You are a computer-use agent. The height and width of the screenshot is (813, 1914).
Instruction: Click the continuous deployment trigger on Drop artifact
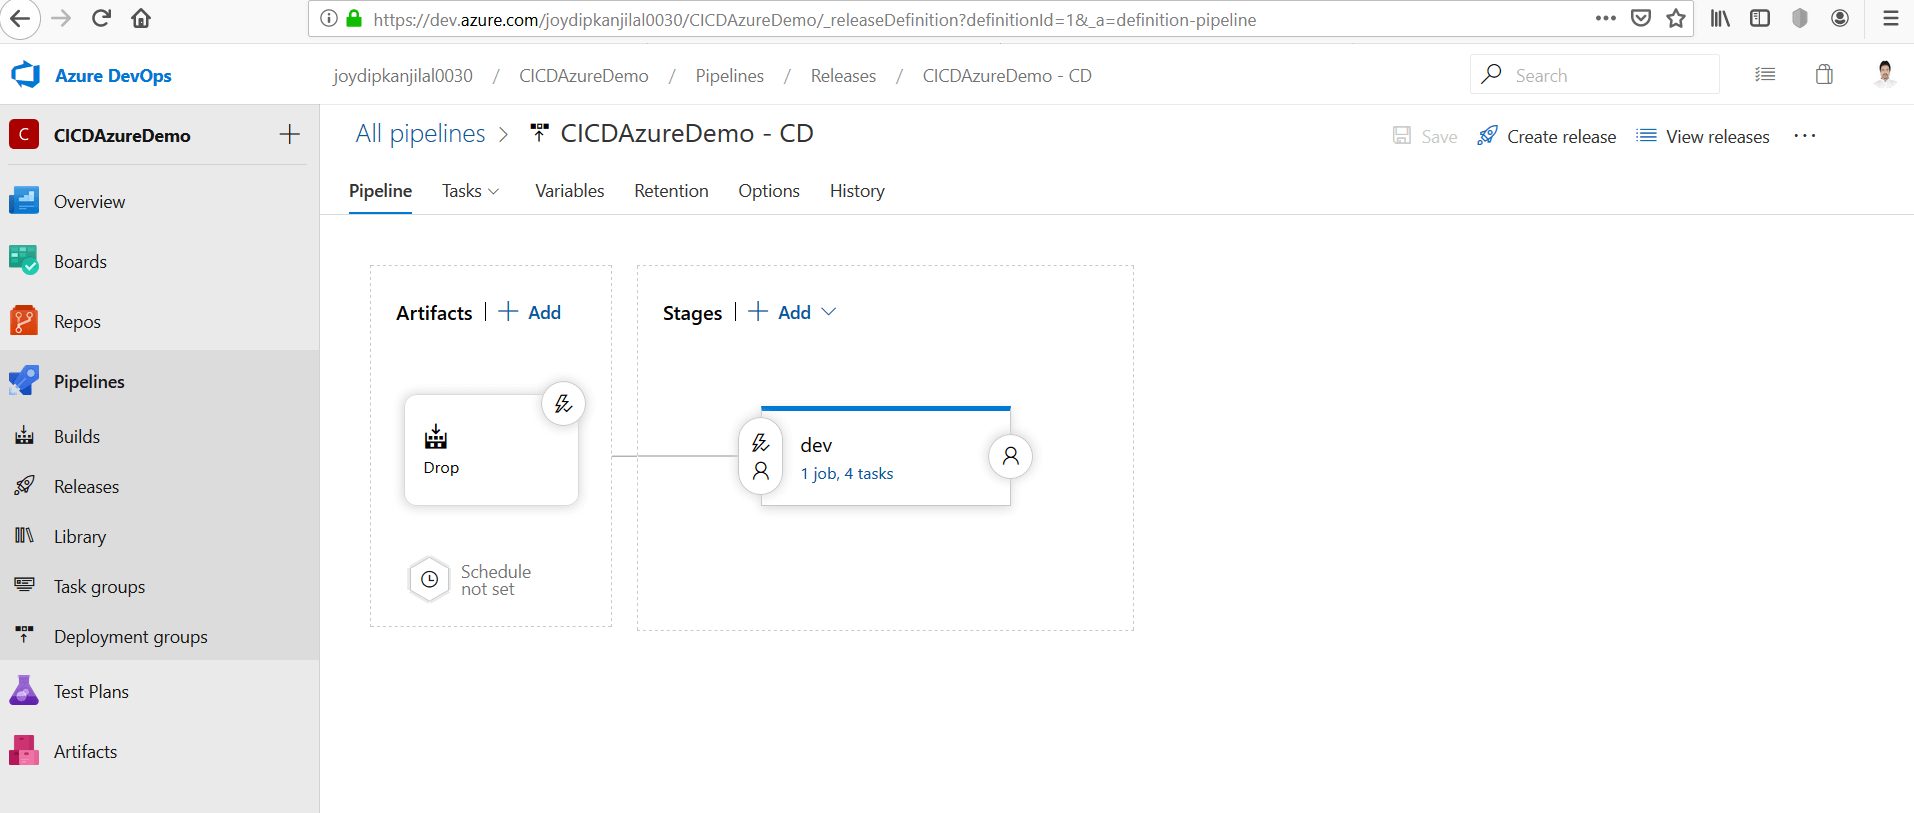coord(564,404)
